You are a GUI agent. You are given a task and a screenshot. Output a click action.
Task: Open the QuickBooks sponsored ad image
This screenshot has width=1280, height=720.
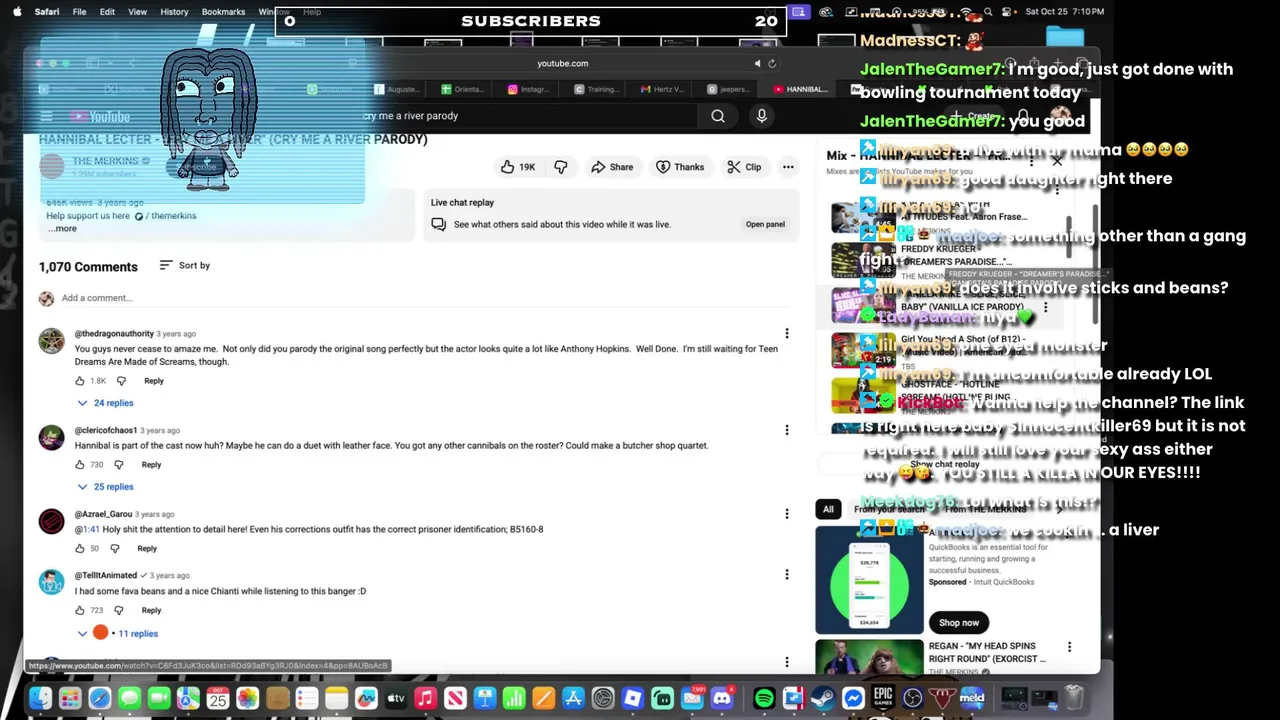click(869, 580)
